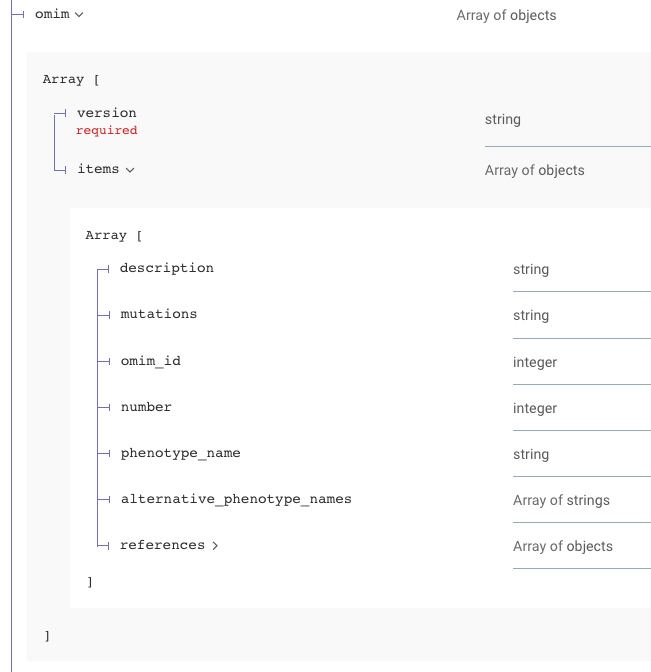The height and width of the screenshot is (672, 651).
Task: Click the inner 'Array [' header text
Action: 114,236
